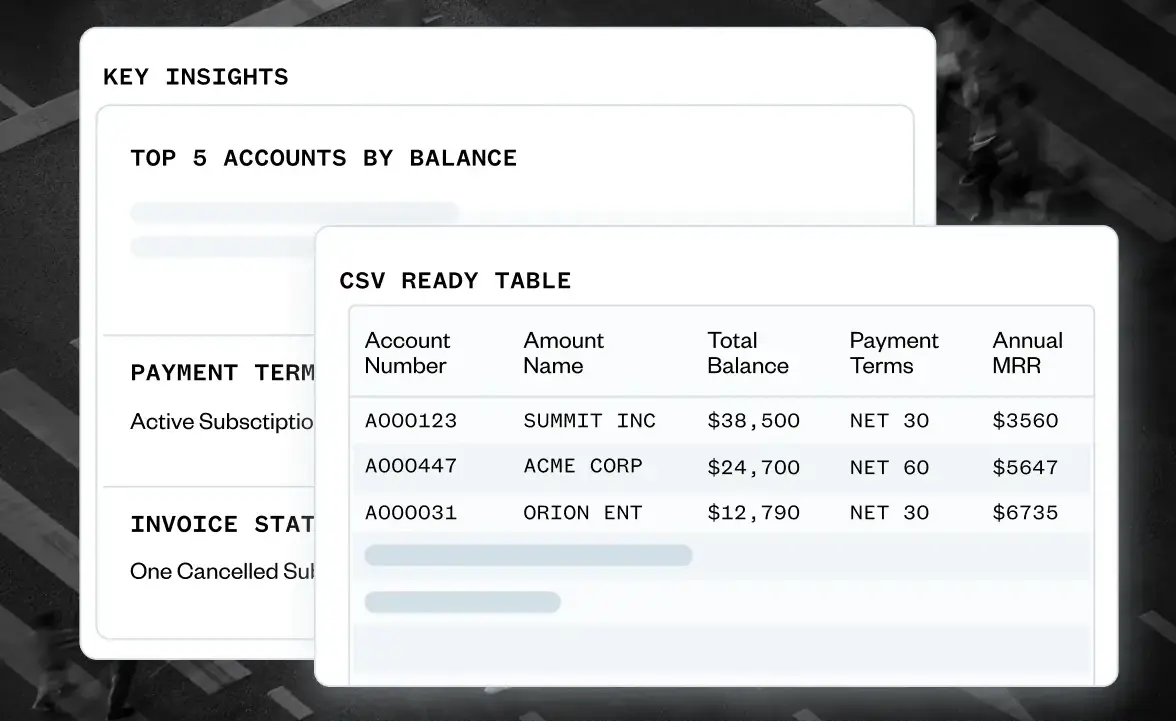Click the CSV READY TABLE heading
Image resolution: width=1176 pixels, height=722 pixels.
(455, 281)
